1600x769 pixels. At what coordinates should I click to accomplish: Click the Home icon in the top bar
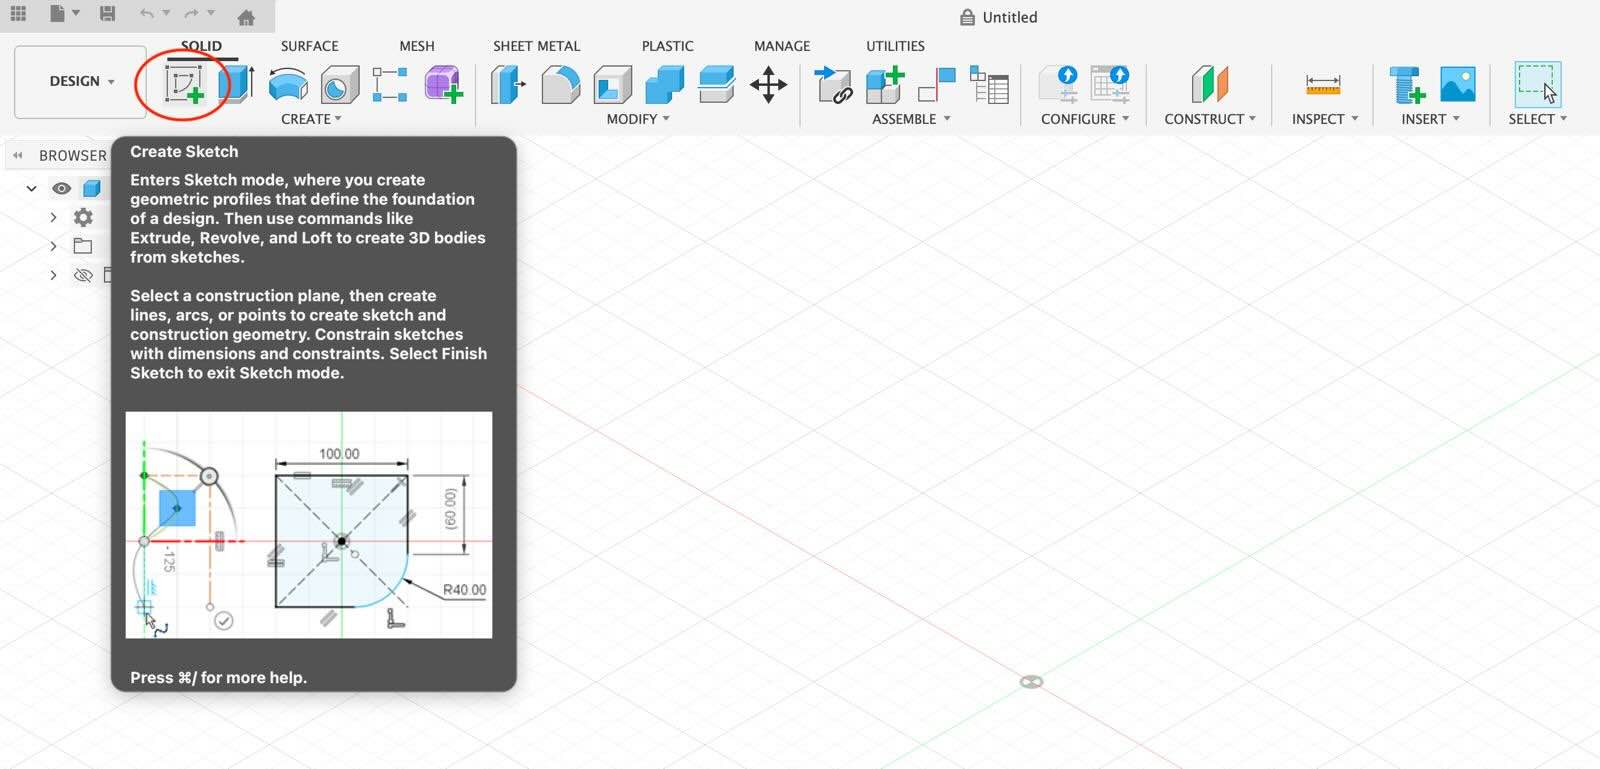point(246,16)
